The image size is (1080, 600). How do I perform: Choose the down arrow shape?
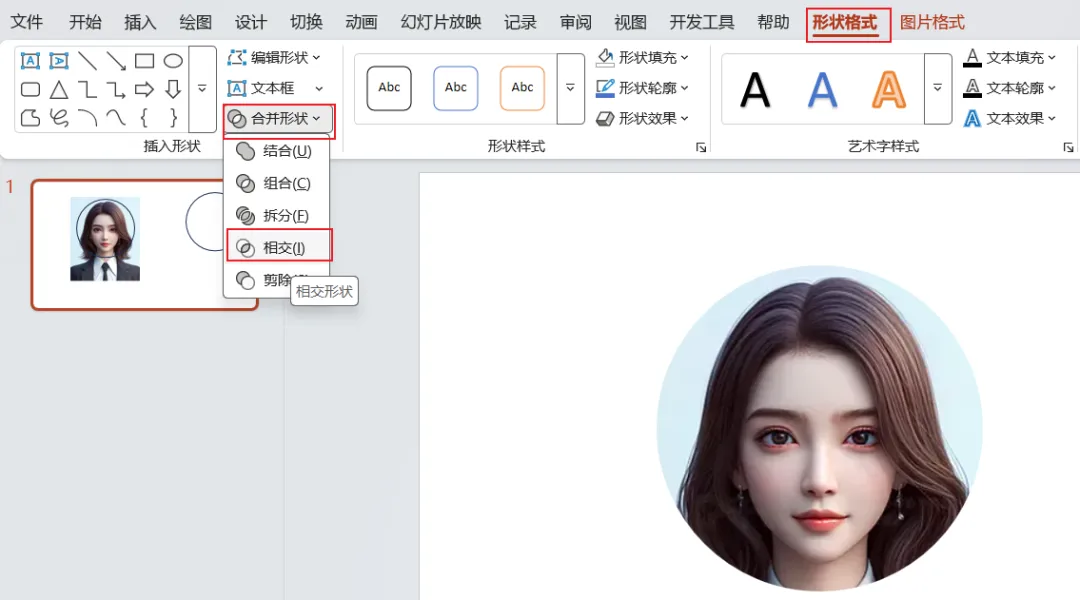click(173, 90)
